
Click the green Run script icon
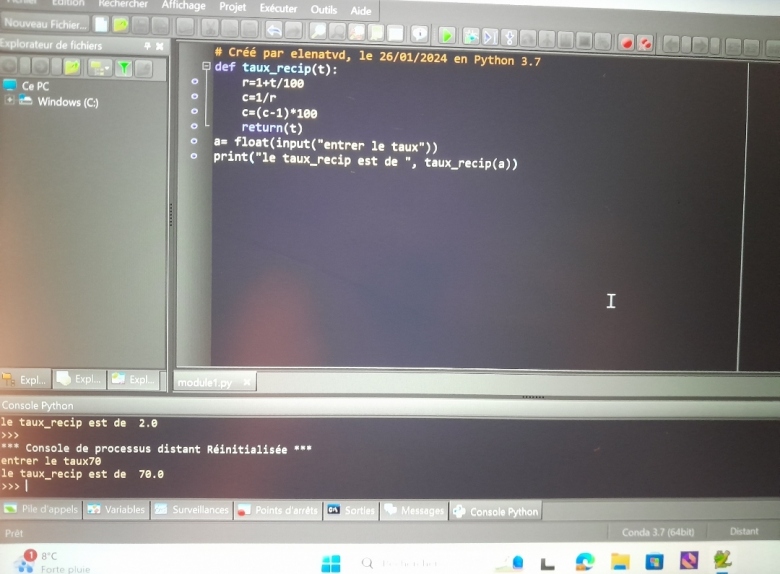(x=447, y=36)
